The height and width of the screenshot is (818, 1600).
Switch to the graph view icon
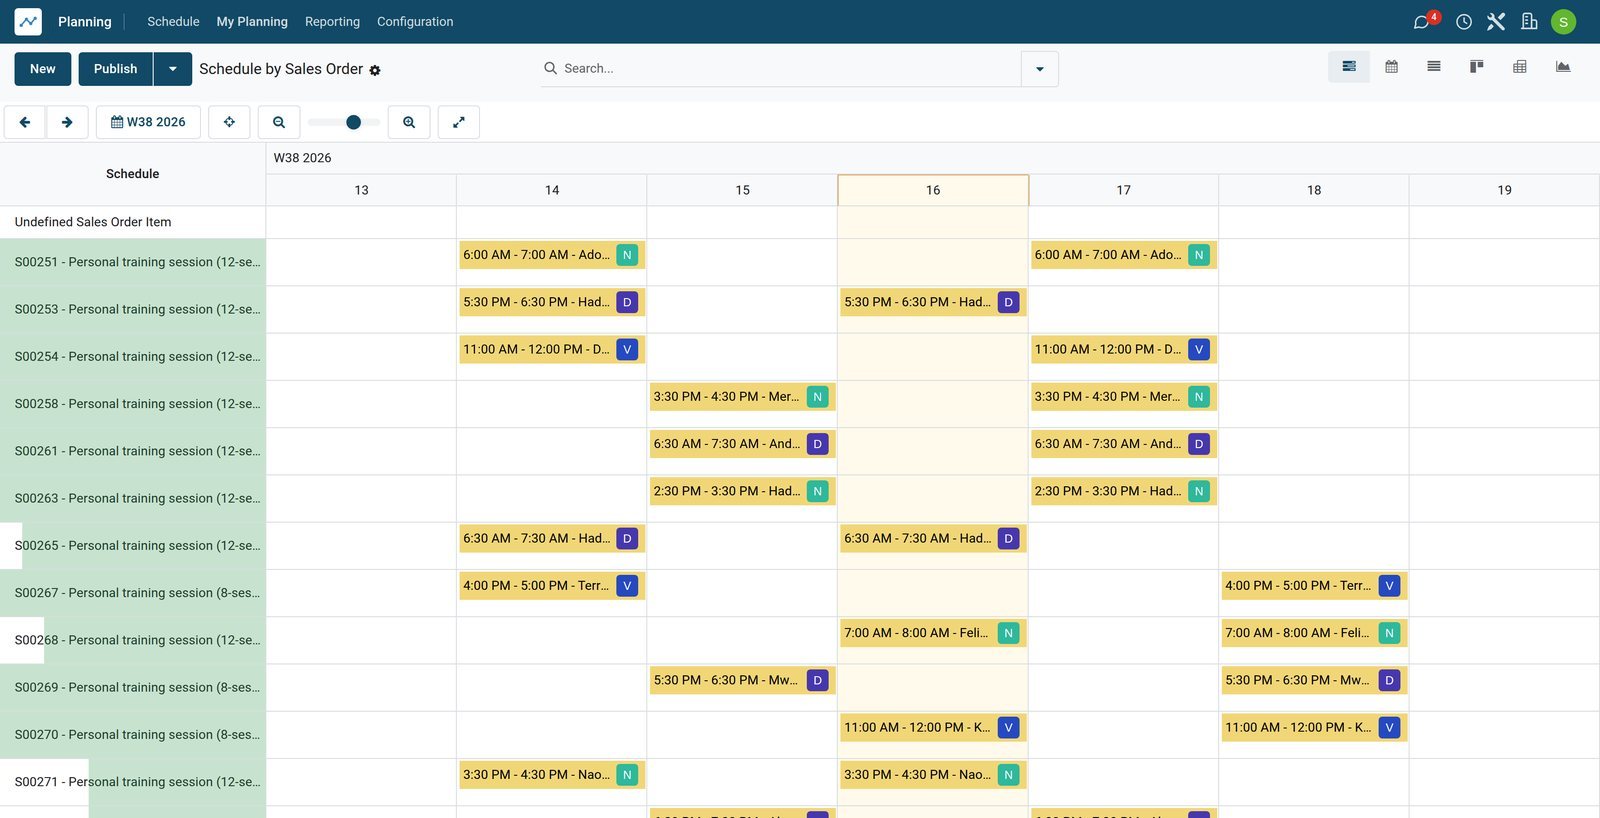coord(1563,67)
